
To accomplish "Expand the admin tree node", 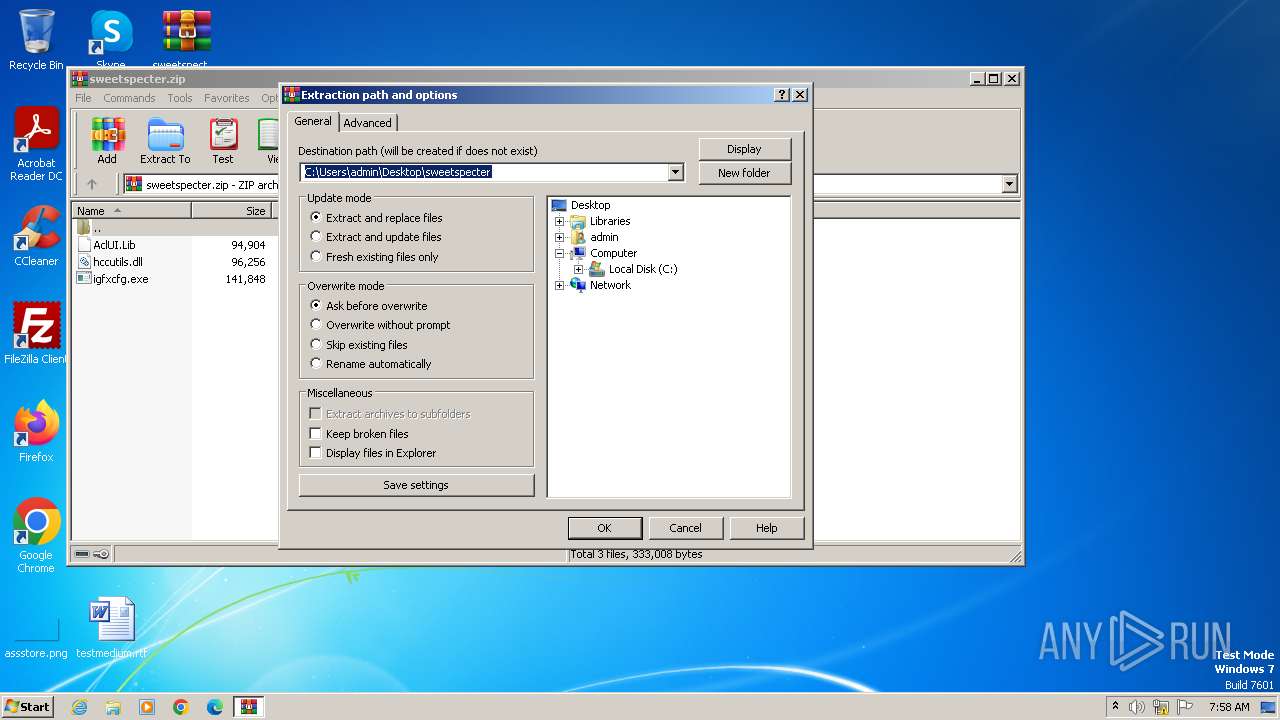I will point(560,237).
